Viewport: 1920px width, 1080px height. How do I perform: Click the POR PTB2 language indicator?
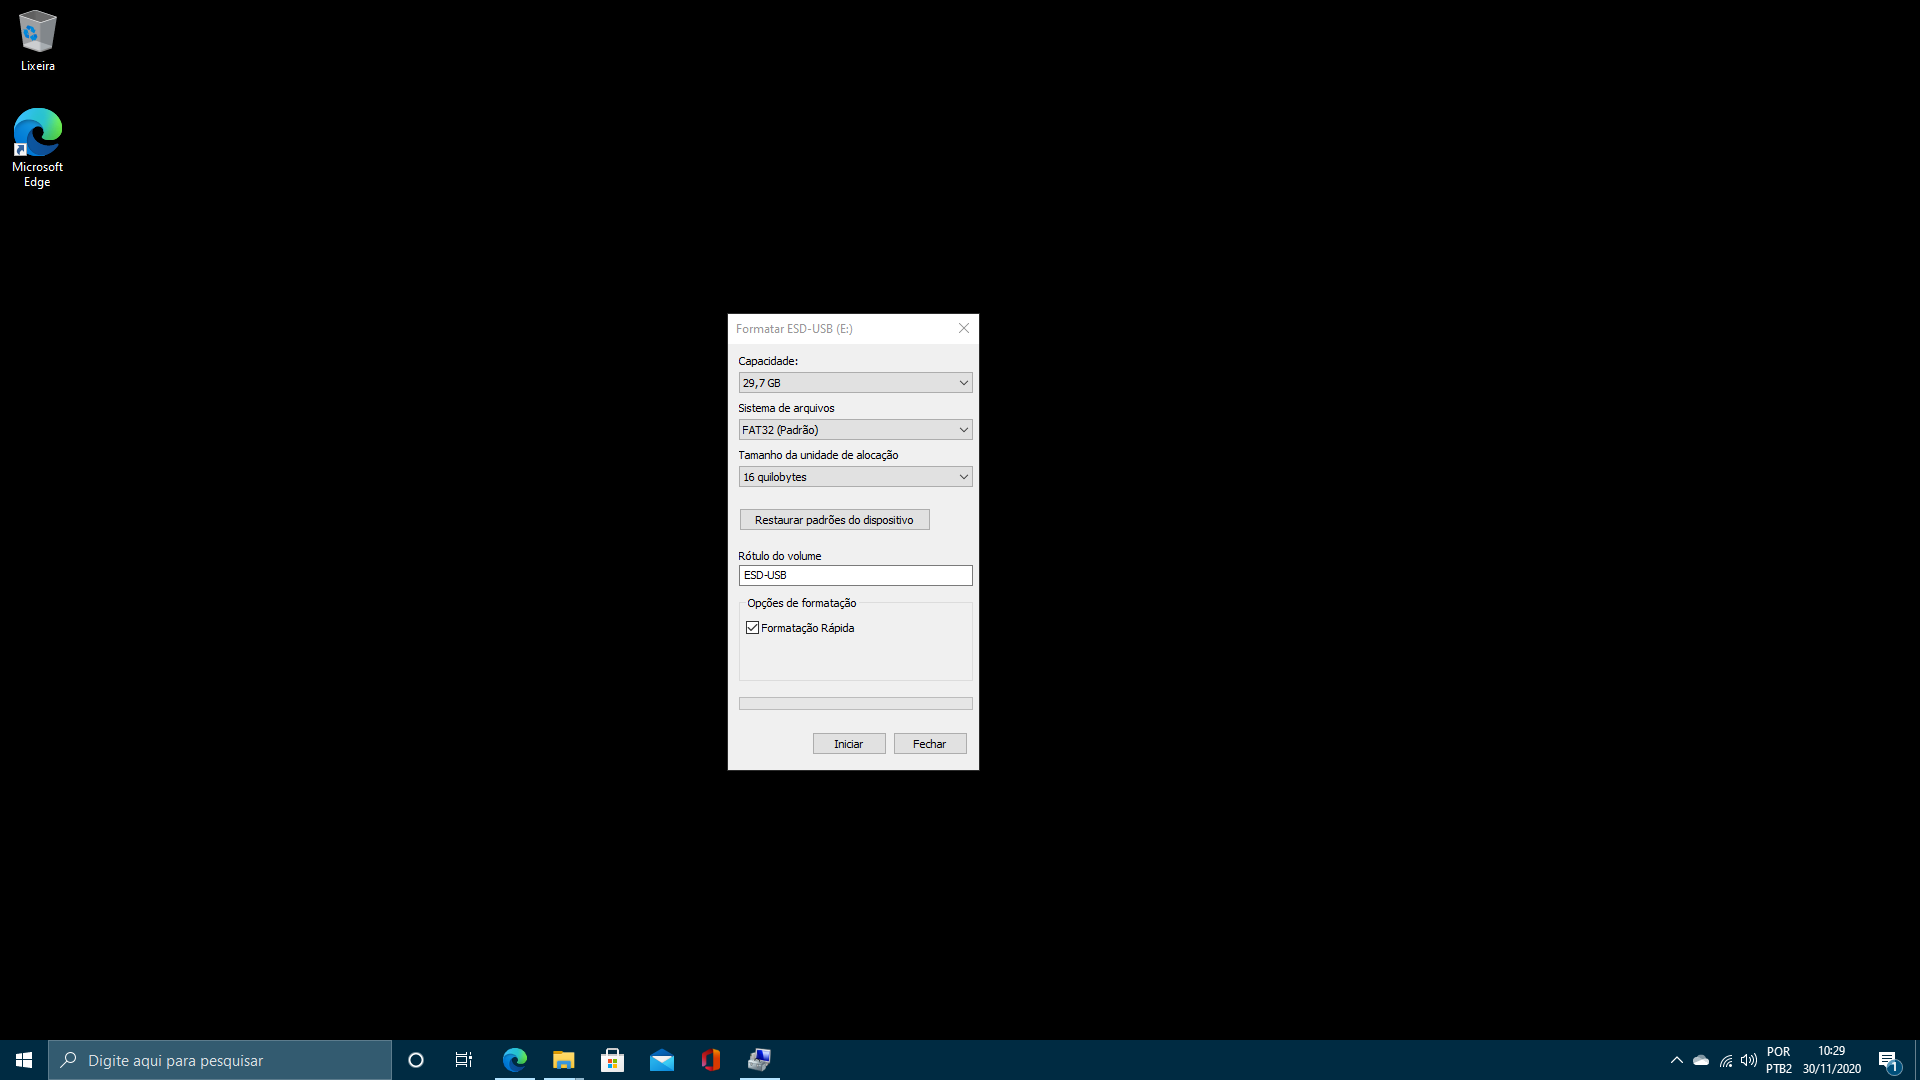[x=1779, y=1060]
